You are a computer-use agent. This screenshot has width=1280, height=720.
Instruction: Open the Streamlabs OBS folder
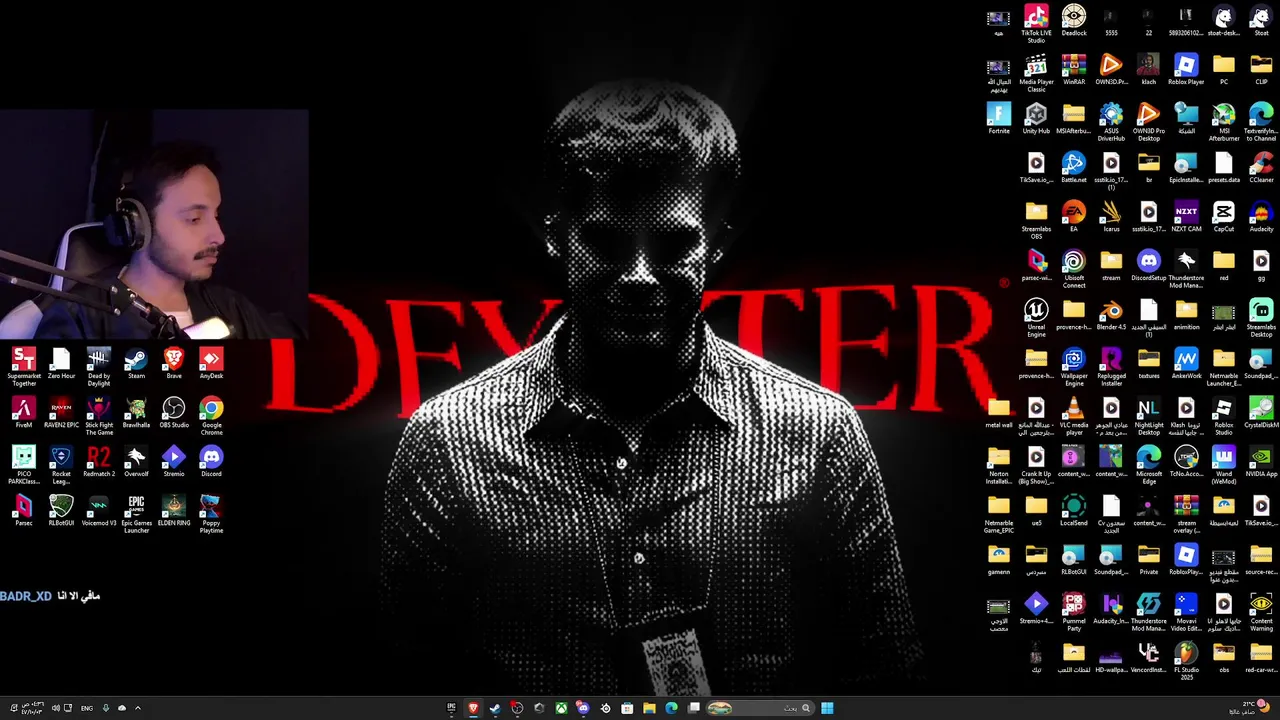1036,220
